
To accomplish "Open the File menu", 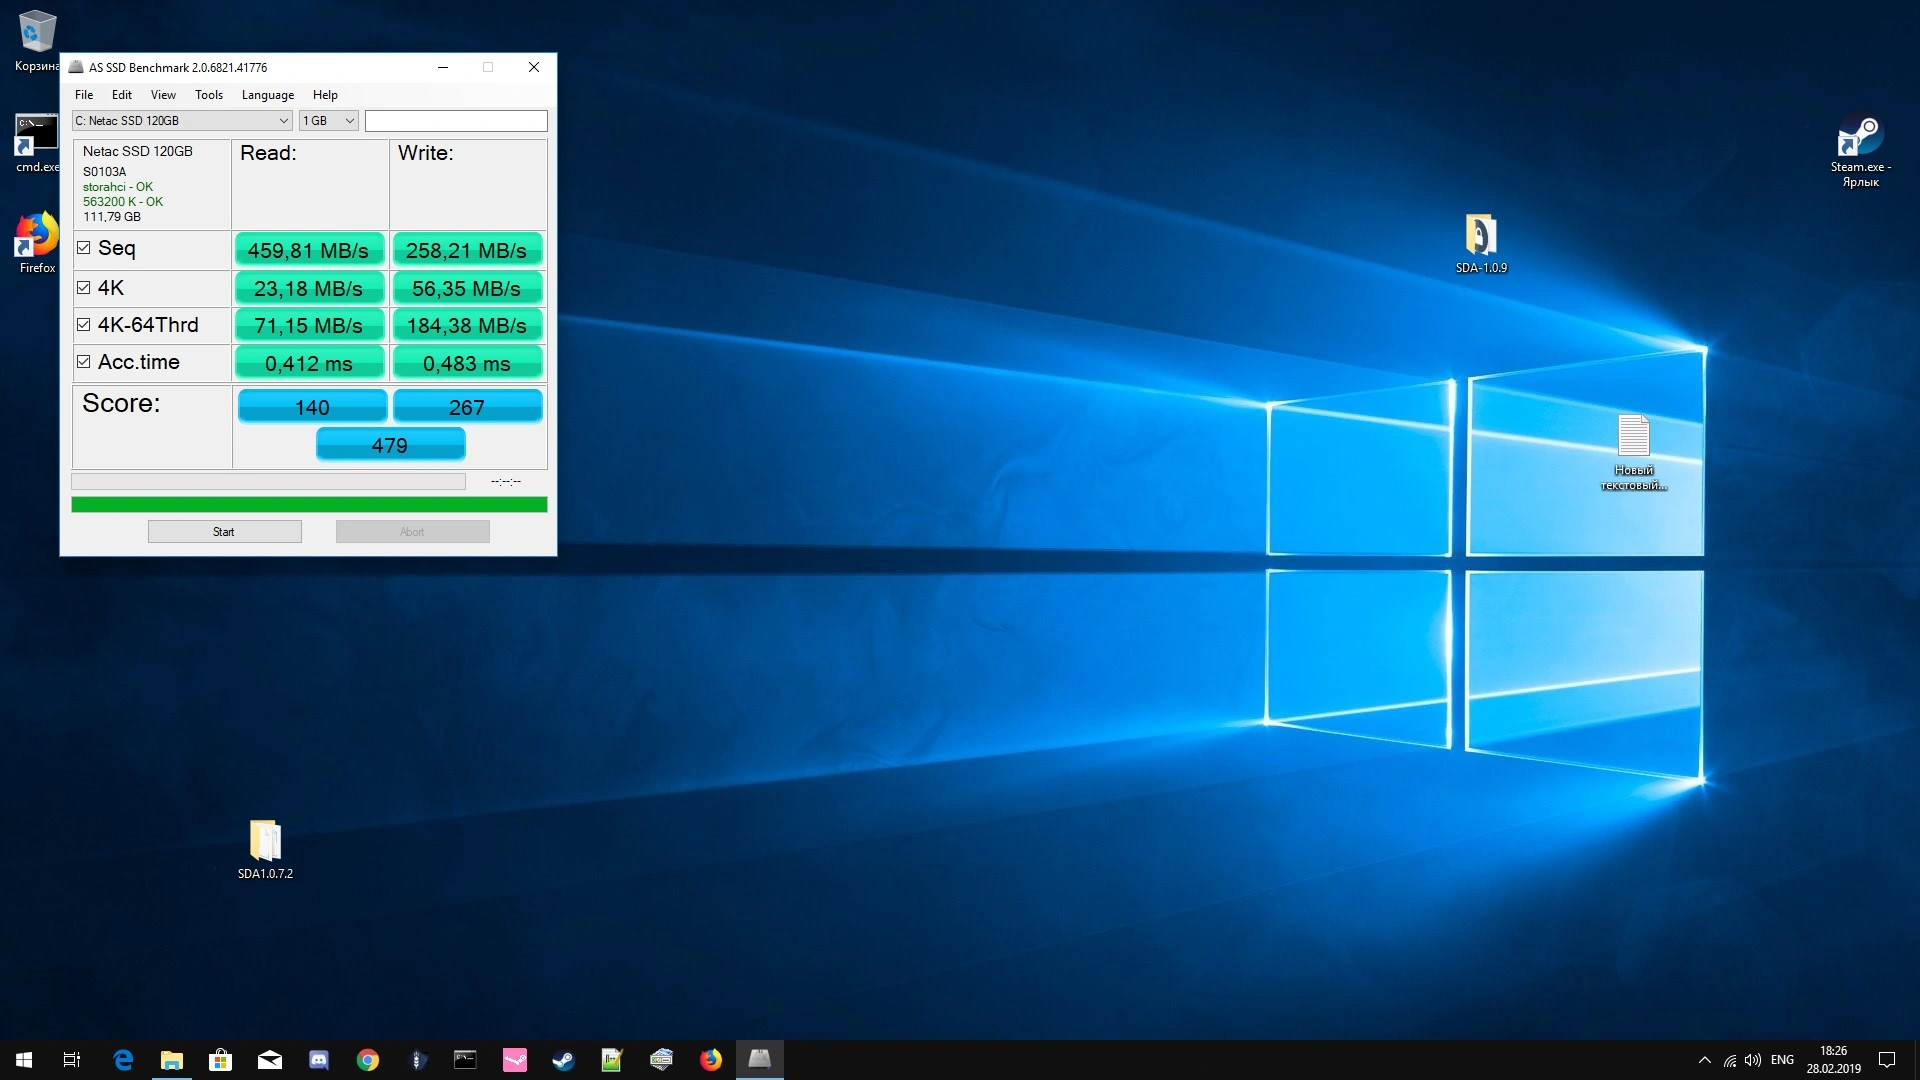I will pos(84,95).
